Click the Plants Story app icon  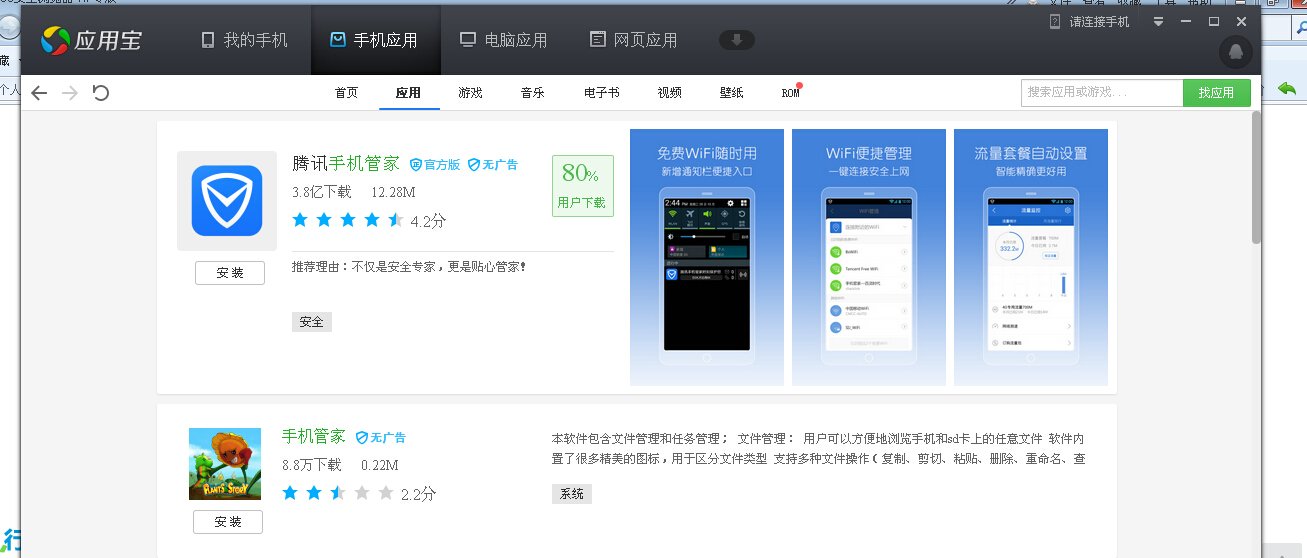coord(225,464)
